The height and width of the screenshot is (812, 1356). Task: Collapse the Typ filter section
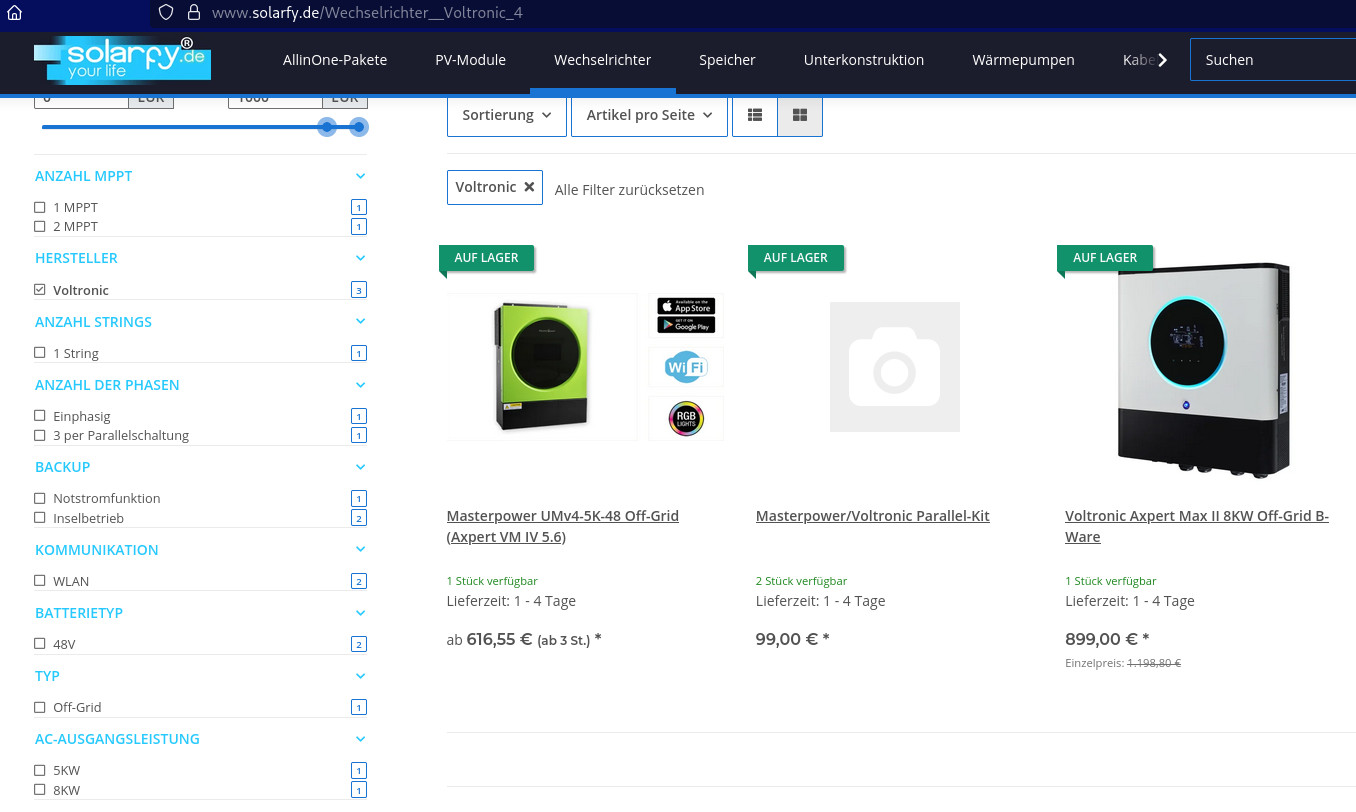pos(360,675)
